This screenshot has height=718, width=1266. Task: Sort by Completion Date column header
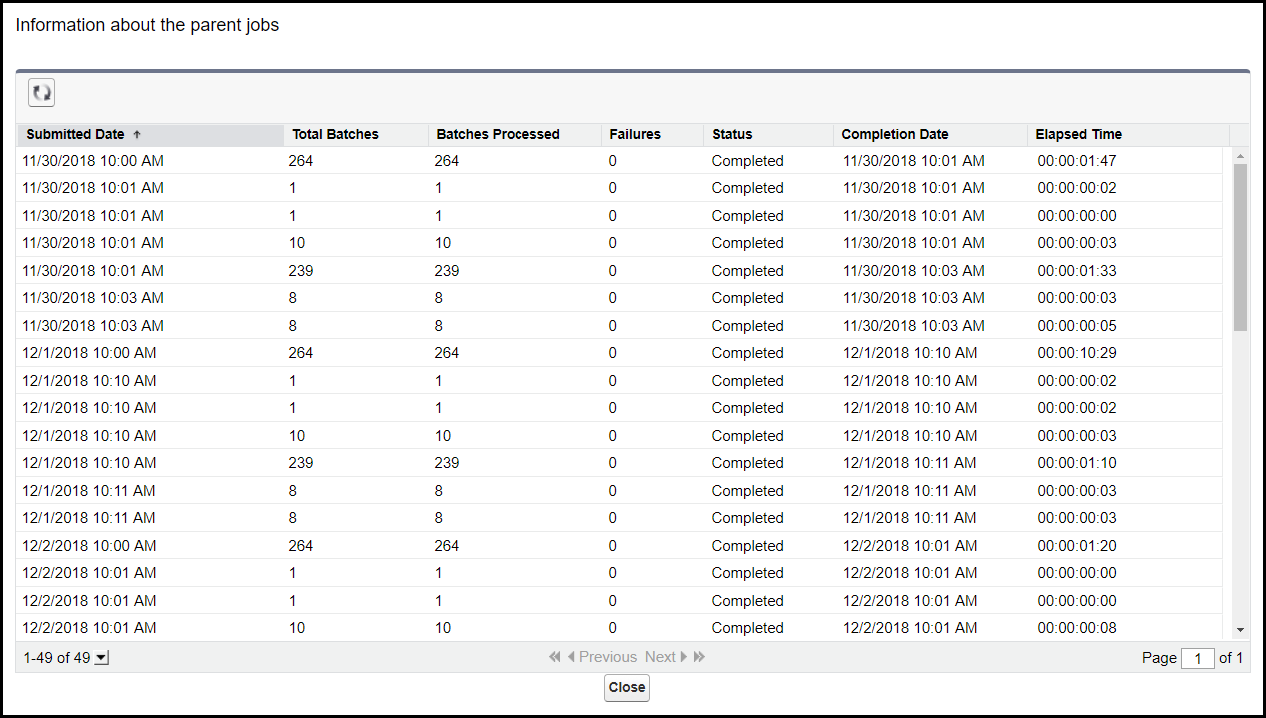[895, 134]
